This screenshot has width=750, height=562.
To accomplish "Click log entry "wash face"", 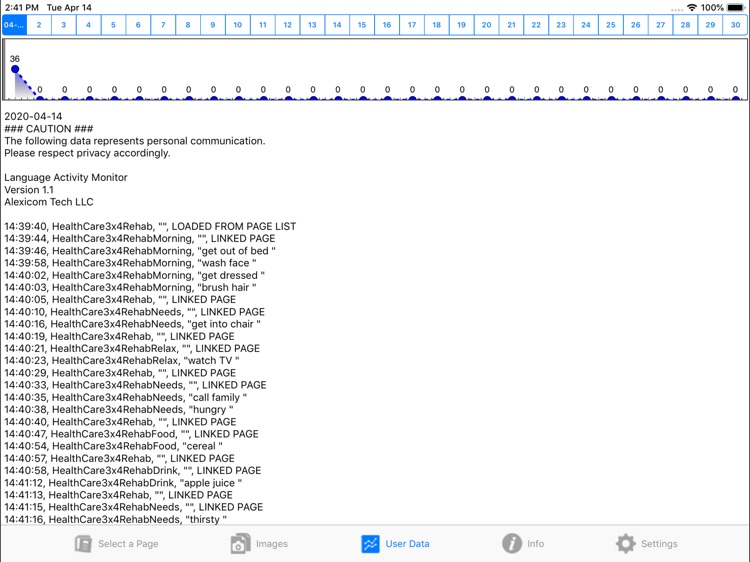I will [x=130, y=263].
